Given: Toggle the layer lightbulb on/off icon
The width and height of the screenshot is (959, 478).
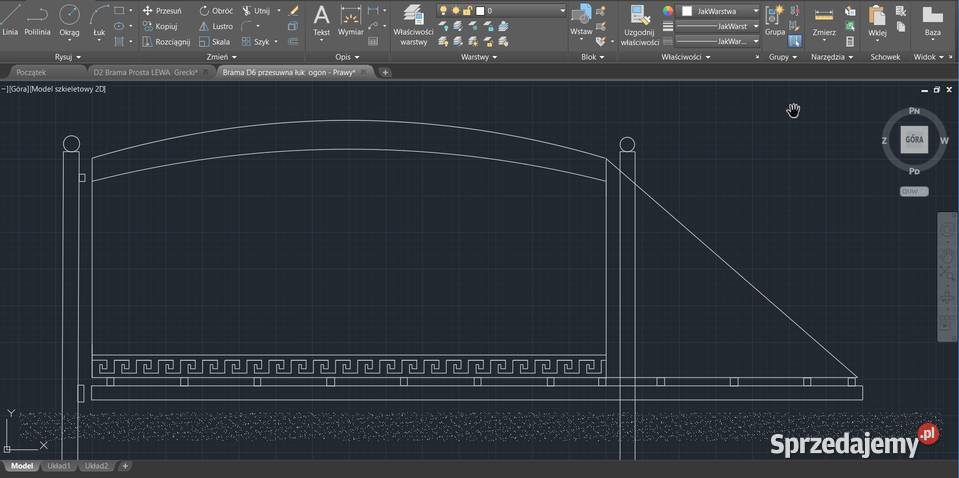Looking at the screenshot, I should pos(443,11).
